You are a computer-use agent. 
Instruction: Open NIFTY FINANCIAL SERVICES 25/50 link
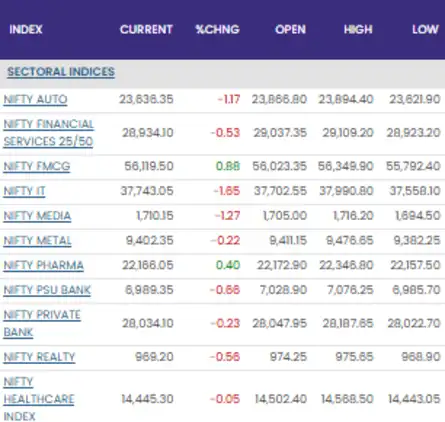[49, 133]
